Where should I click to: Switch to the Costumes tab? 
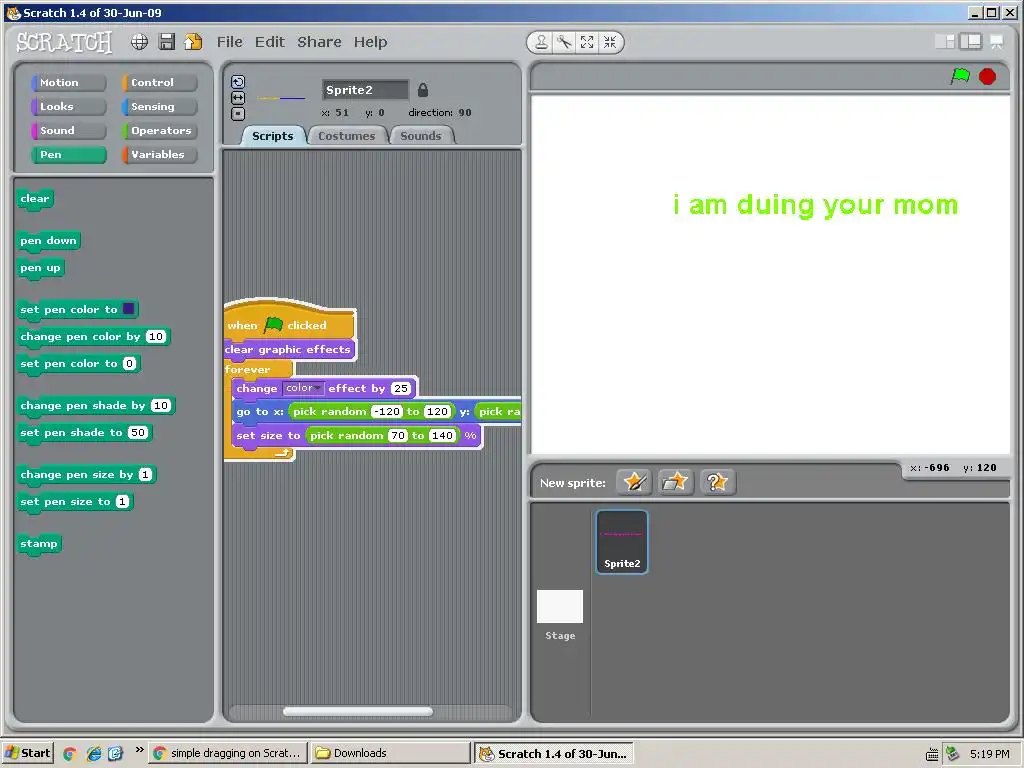click(346, 136)
